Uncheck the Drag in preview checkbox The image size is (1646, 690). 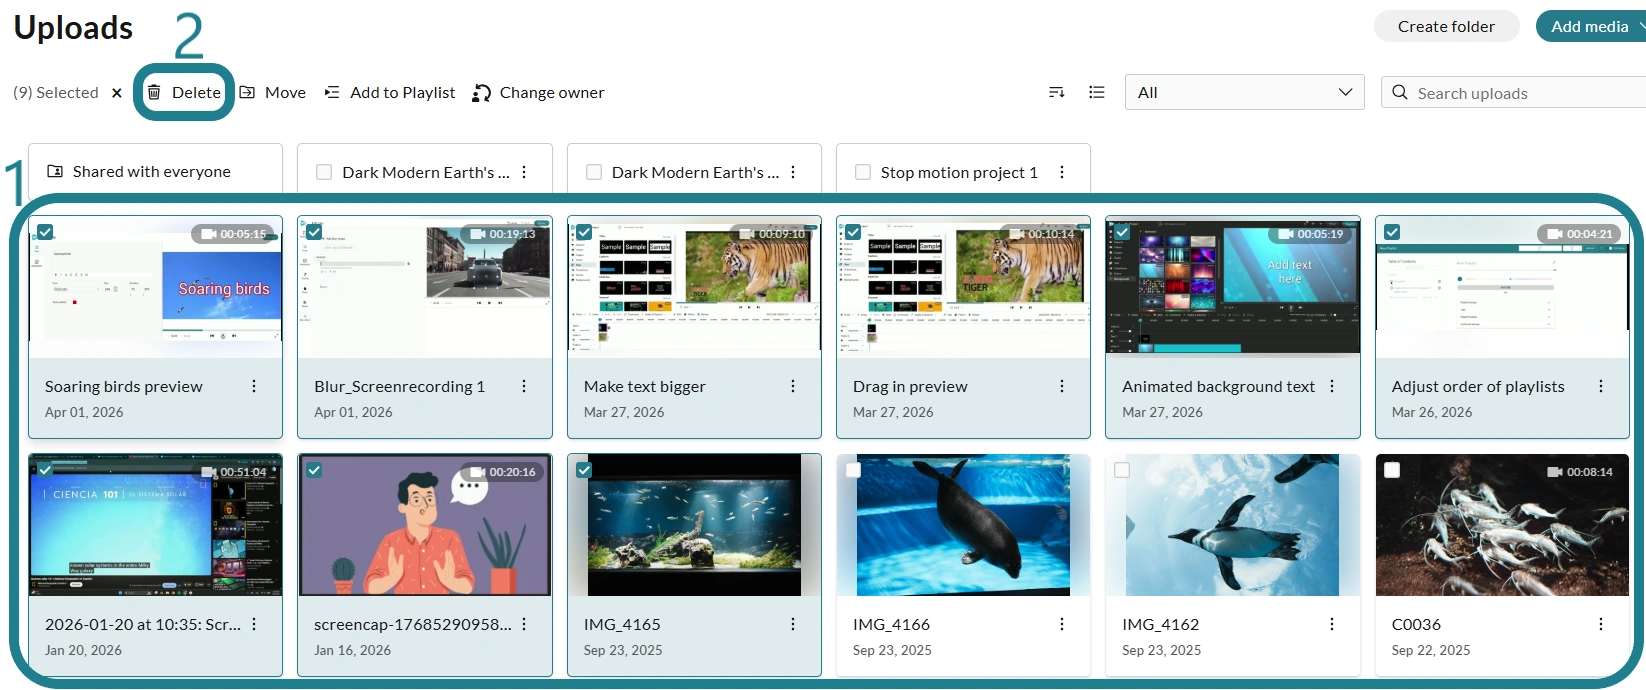pos(853,232)
